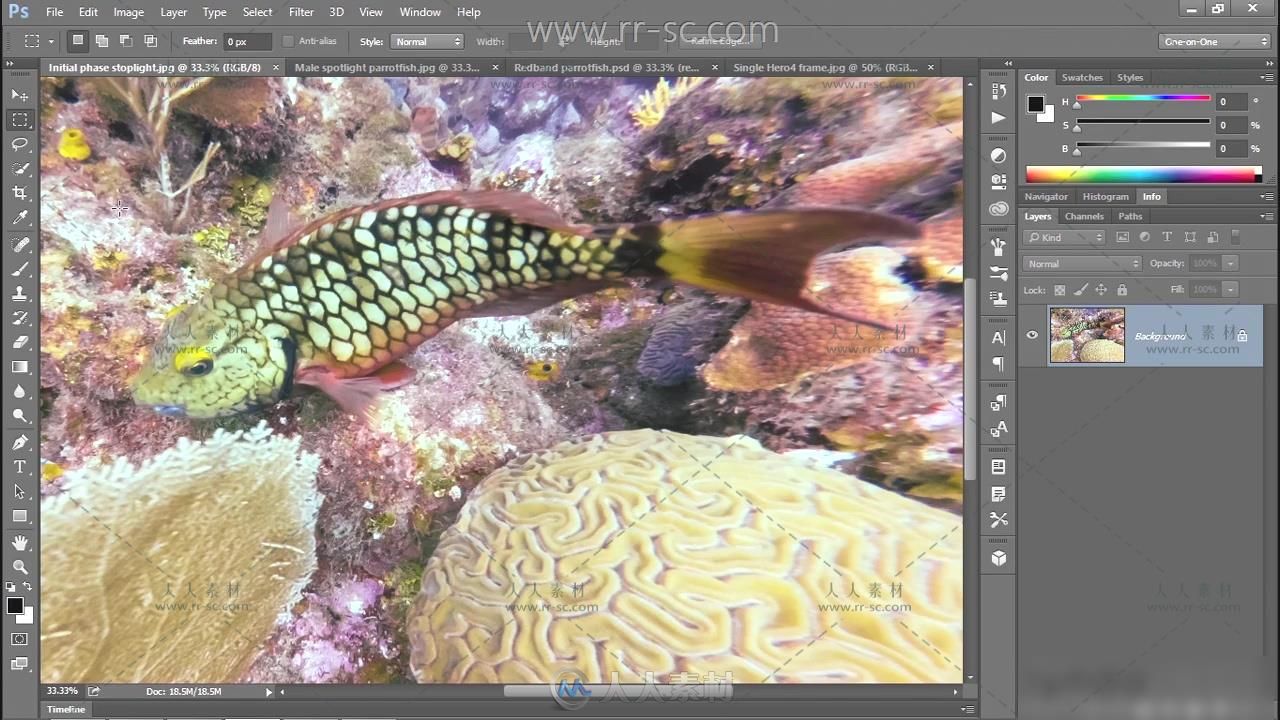Toggle the type layer filter icon
The width and height of the screenshot is (1280, 720).
point(1167,237)
